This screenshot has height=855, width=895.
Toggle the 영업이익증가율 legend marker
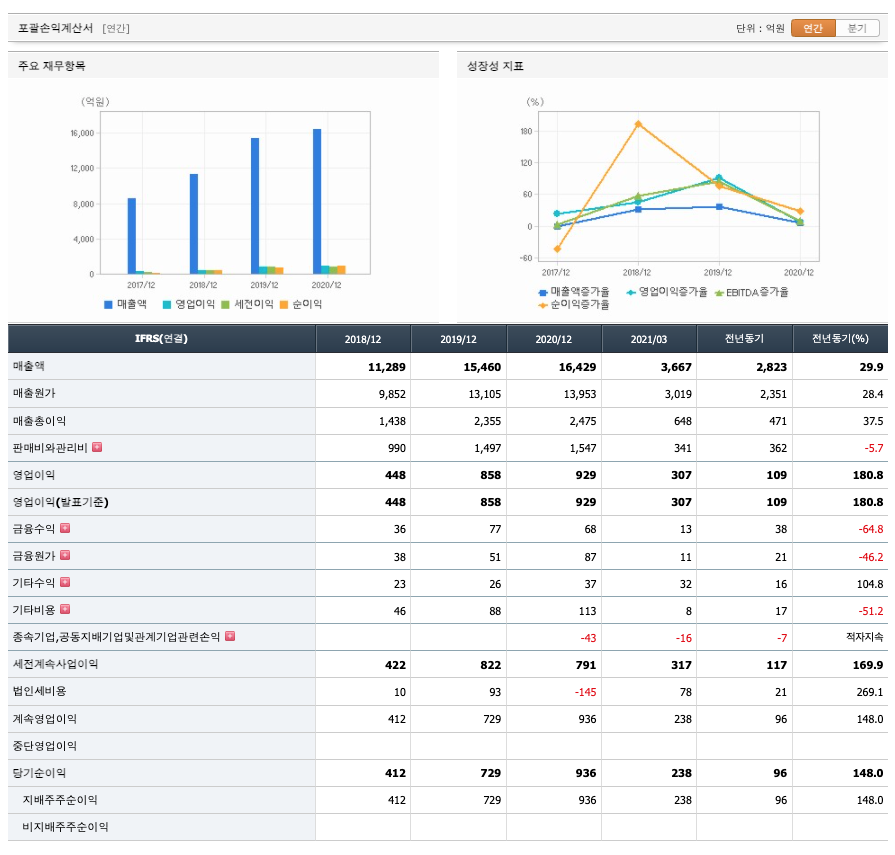(631, 292)
